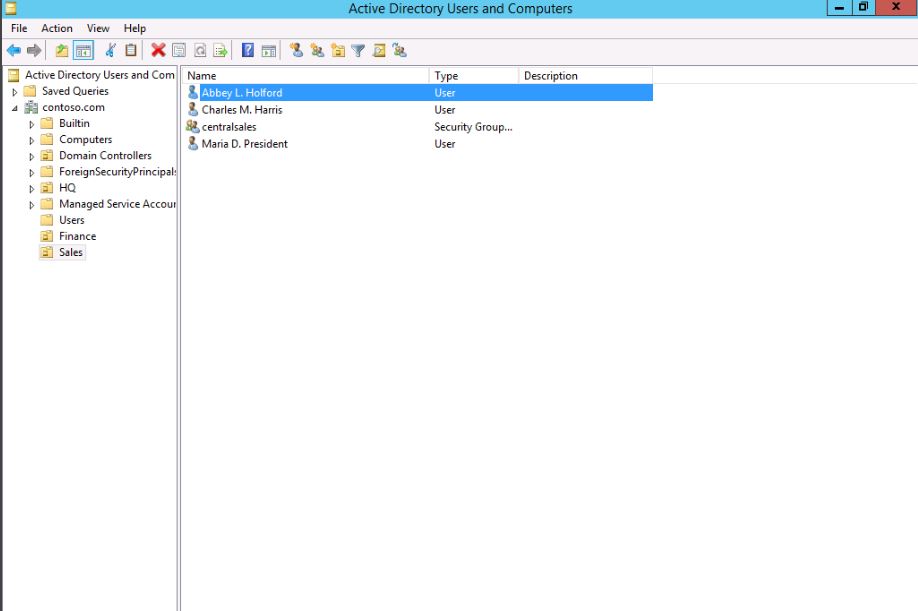Select Computers in the tree
This screenshot has width=918, height=611.
[85, 139]
